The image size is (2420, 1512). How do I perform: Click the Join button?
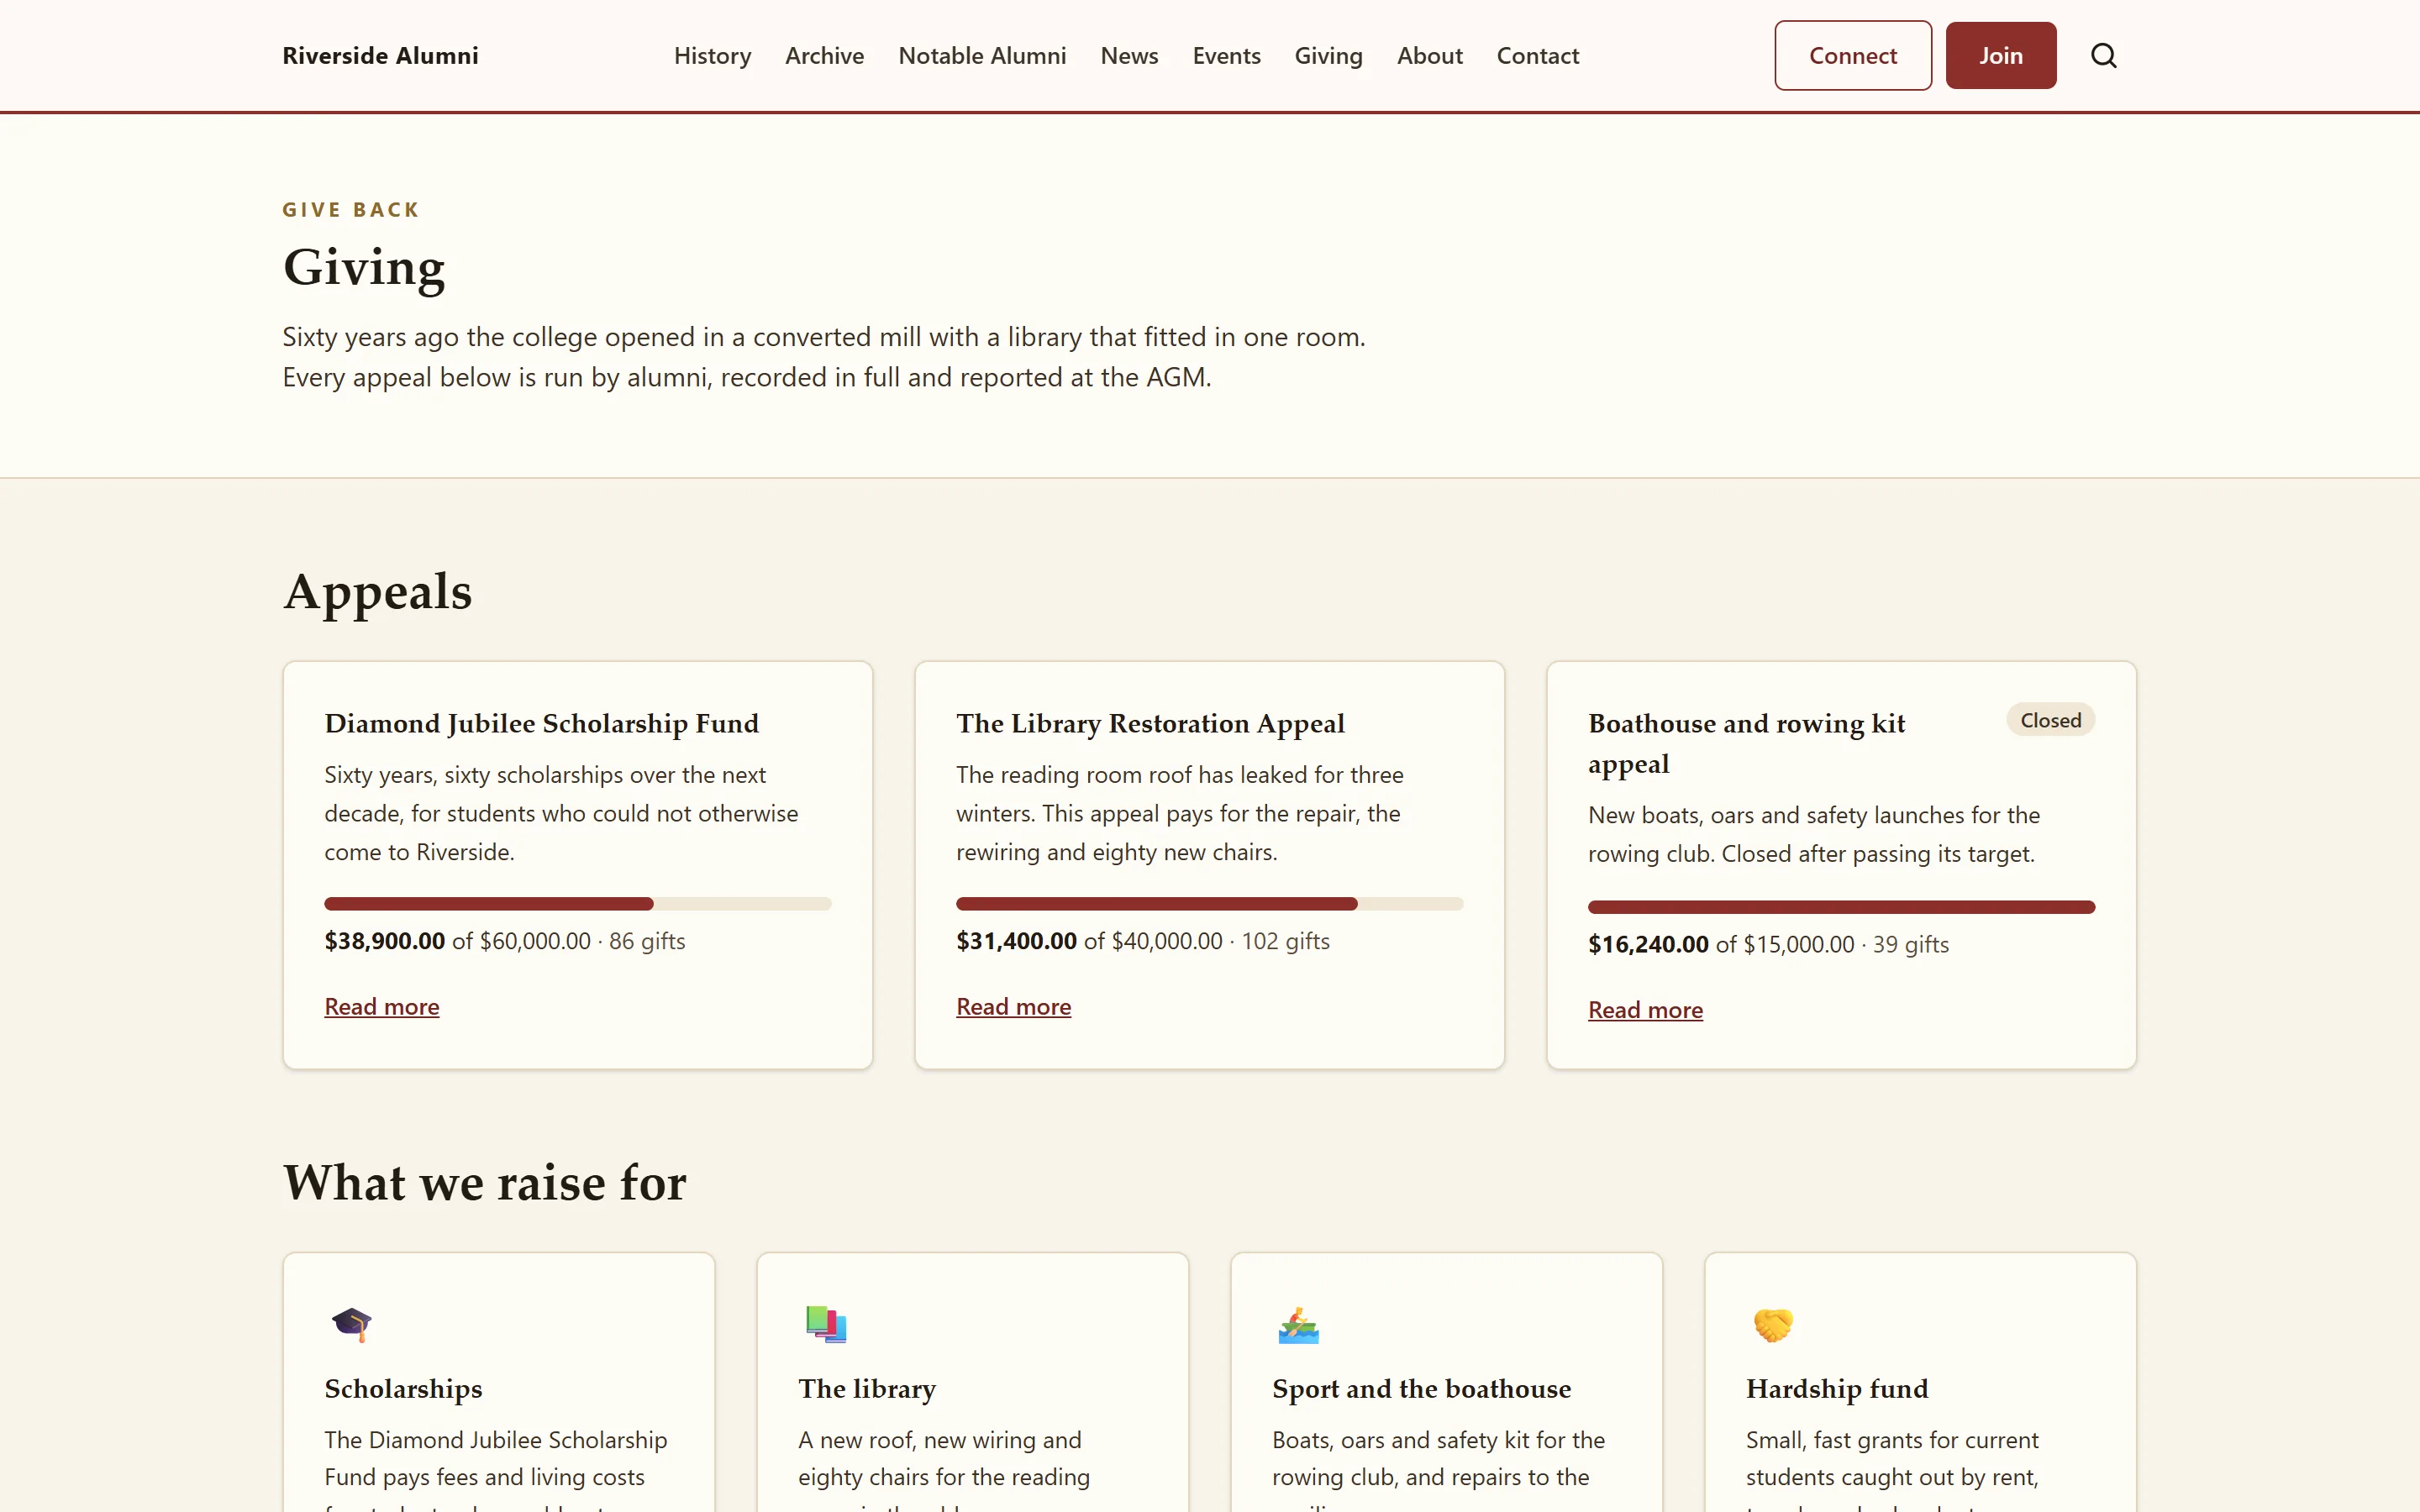2000,56
